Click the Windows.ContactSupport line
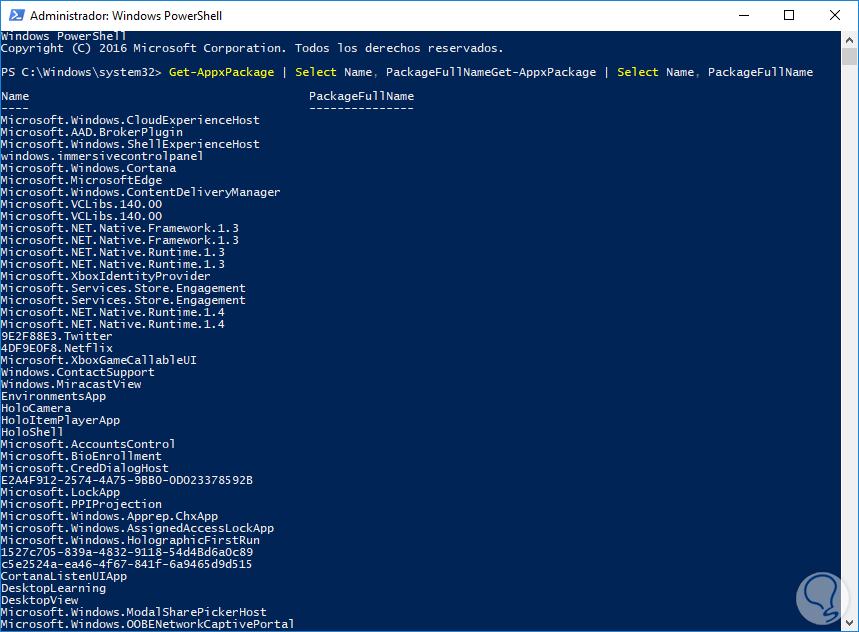The height and width of the screenshot is (632, 859). pos(77,372)
